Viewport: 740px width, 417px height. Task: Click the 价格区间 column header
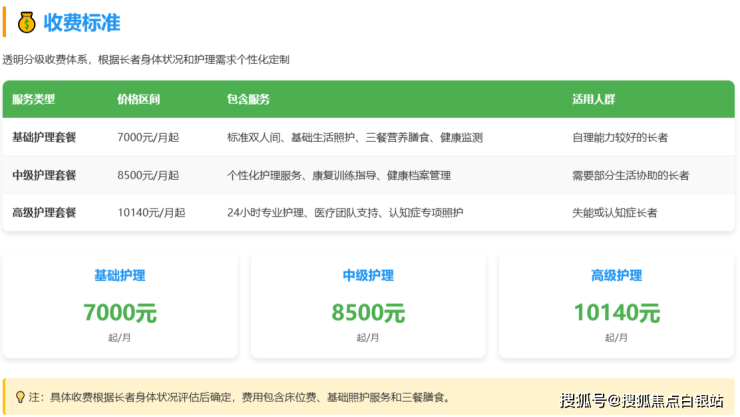(138, 99)
